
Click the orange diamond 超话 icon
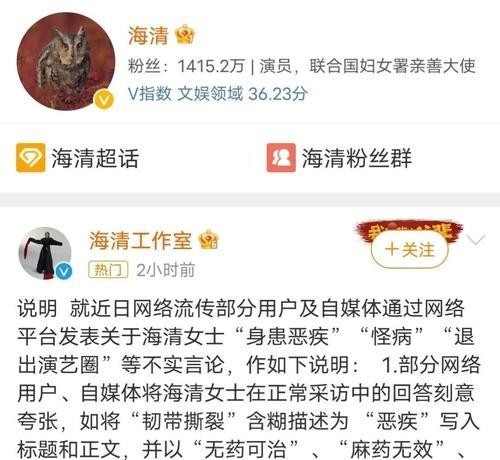pyautogui.click(x=31, y=158)
